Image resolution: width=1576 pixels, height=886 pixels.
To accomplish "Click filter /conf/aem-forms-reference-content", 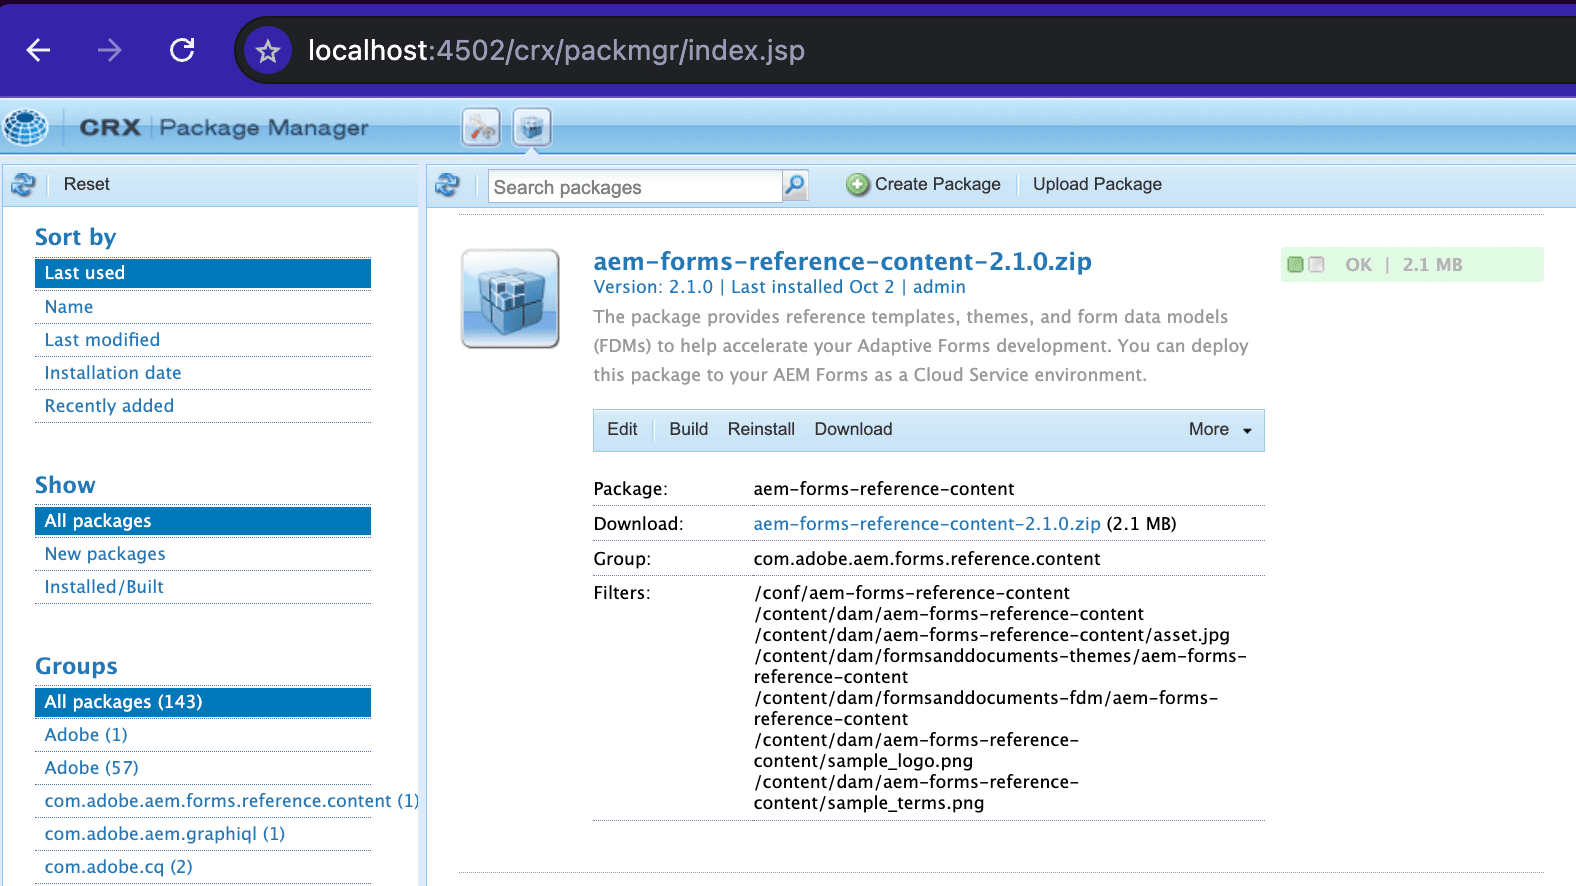I will pos(911,593).
